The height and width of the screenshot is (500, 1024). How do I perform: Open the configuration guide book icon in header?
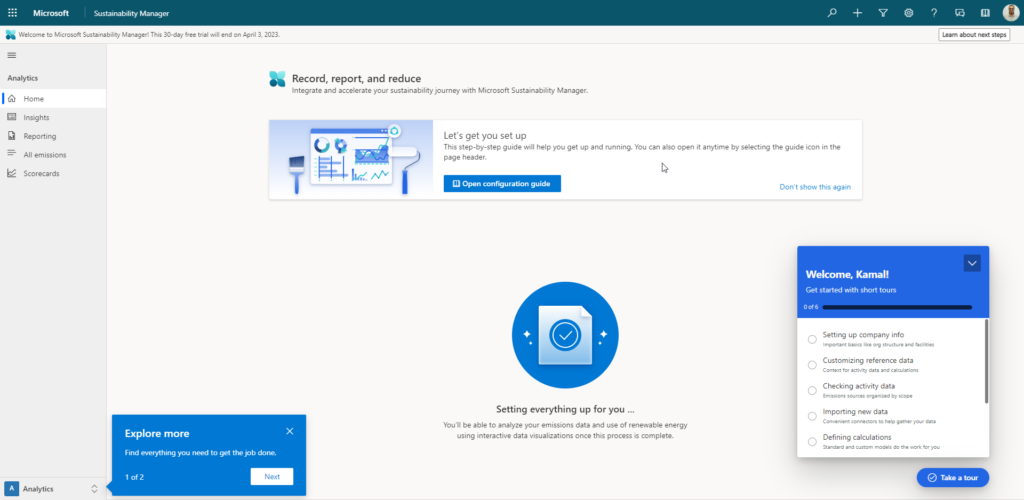click(x=985, y=12)
